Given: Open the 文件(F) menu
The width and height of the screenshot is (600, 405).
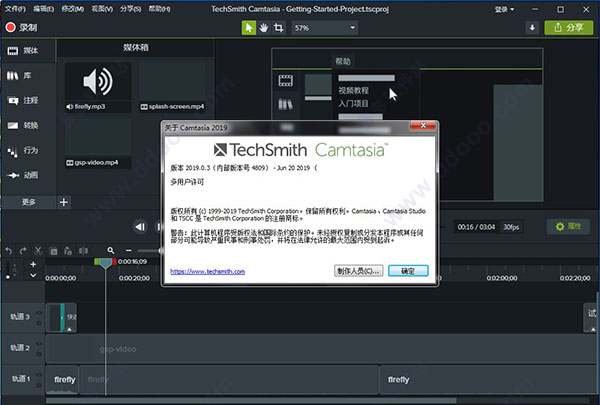Looking at the screenshot, I should [15, 9].
